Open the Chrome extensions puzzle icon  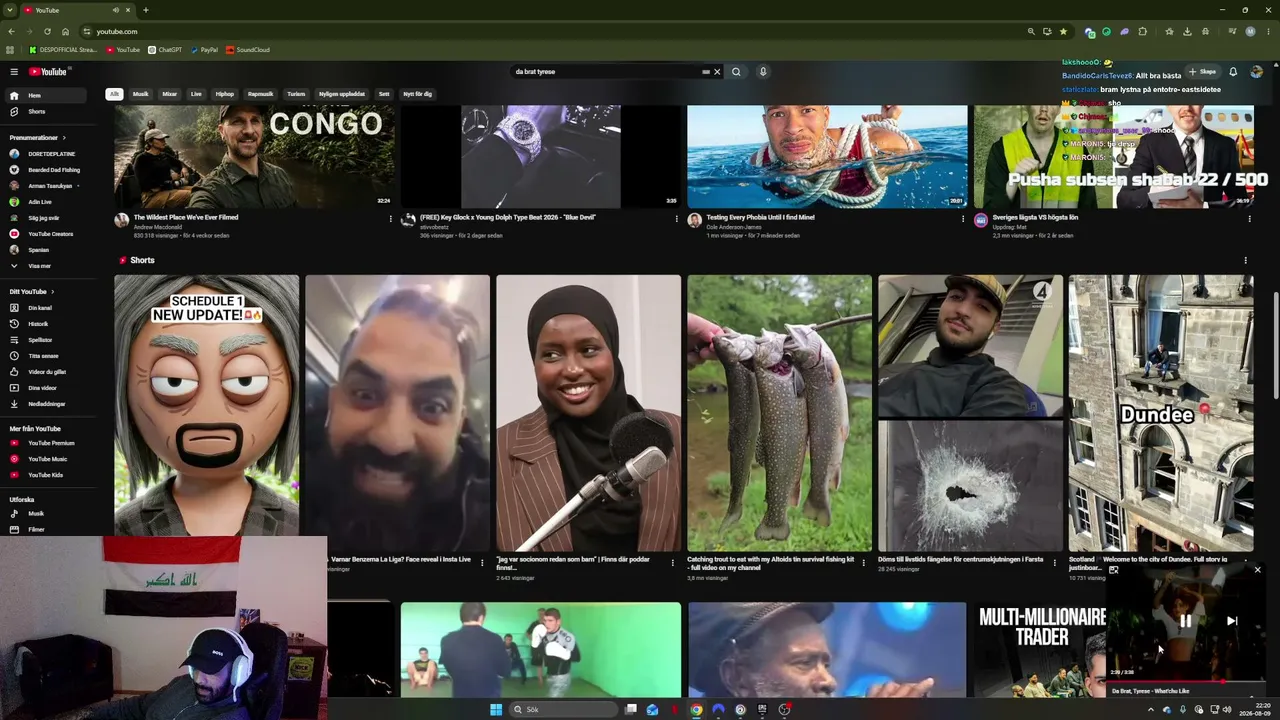point(1142,32)
